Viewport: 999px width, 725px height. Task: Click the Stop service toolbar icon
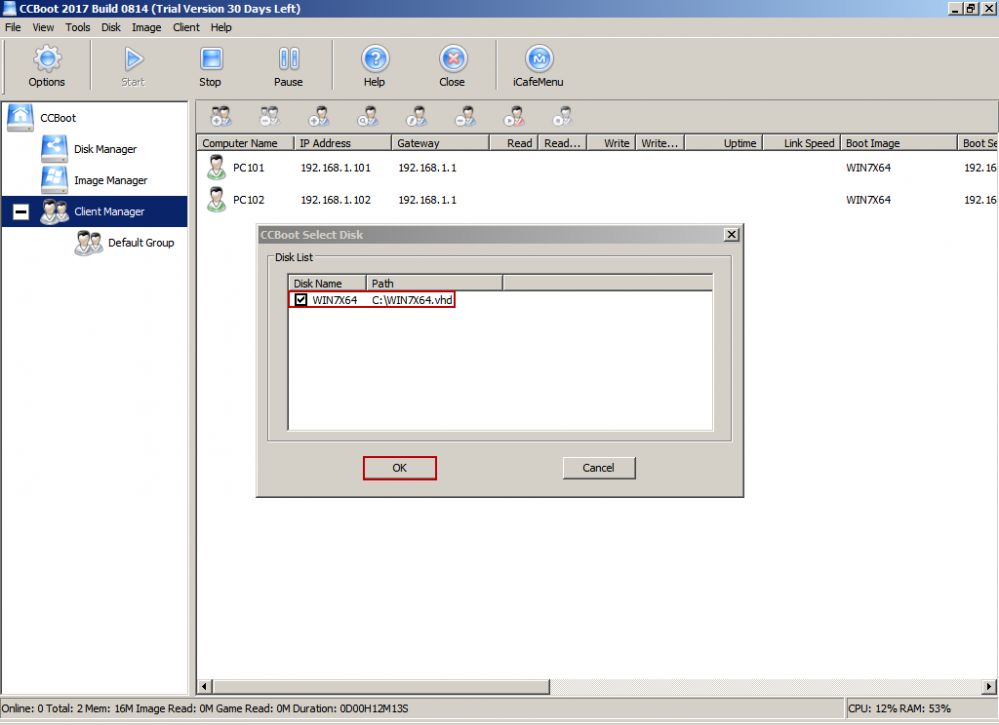point(211,59)
